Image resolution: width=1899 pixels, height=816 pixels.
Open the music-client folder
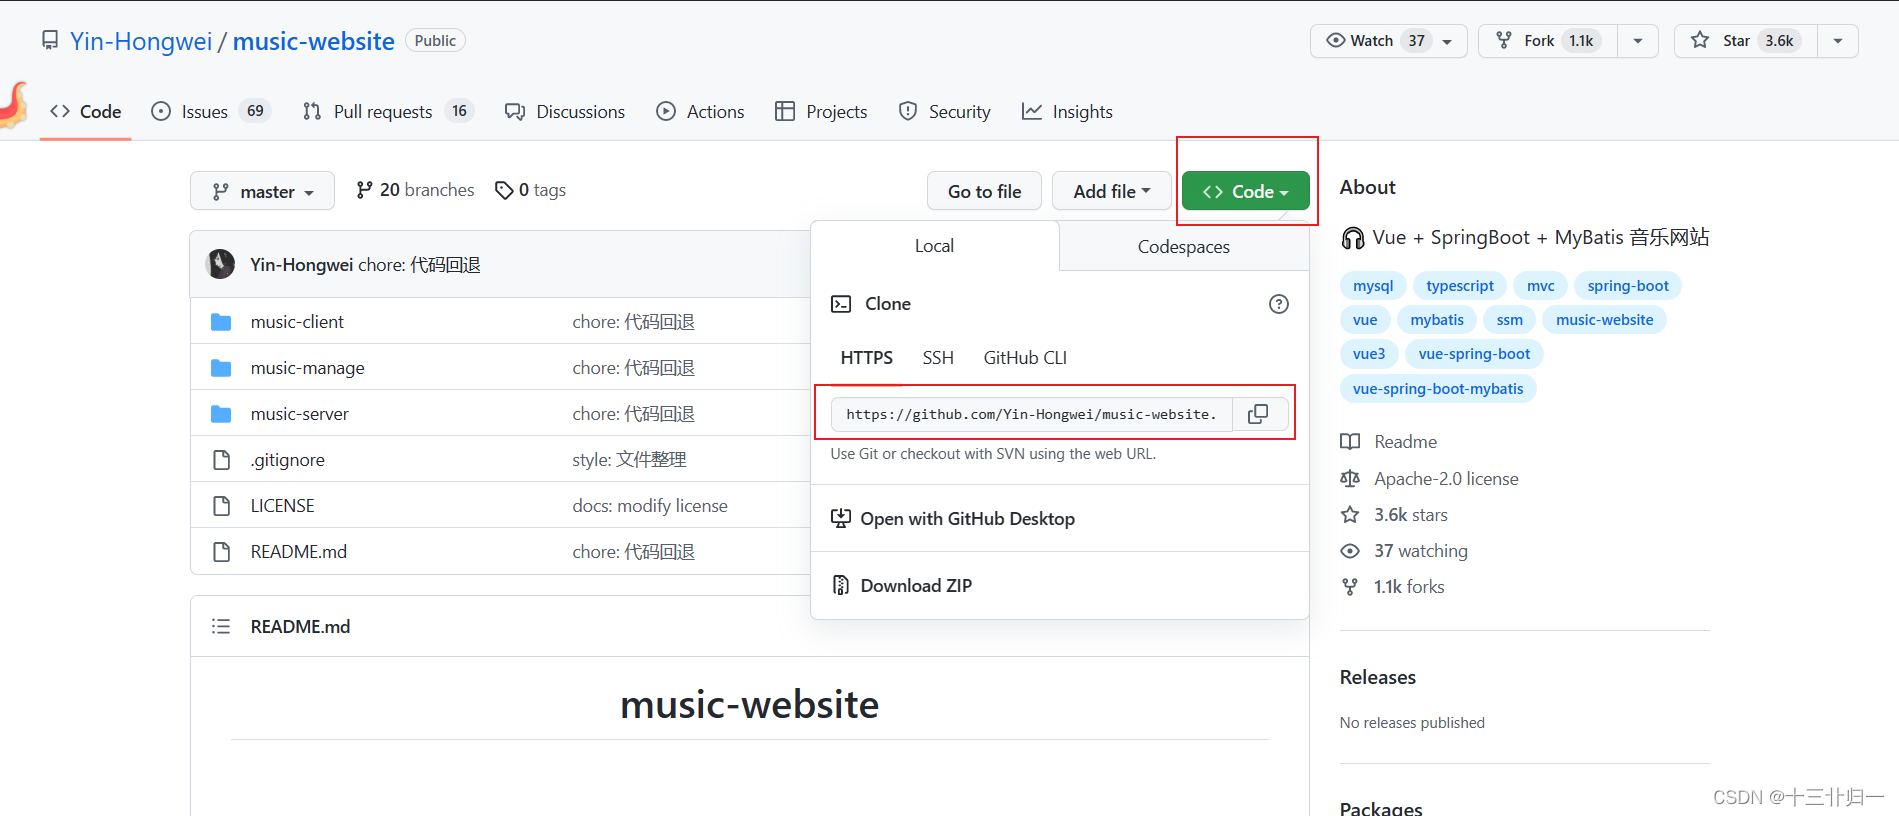[x=297, y=322]
